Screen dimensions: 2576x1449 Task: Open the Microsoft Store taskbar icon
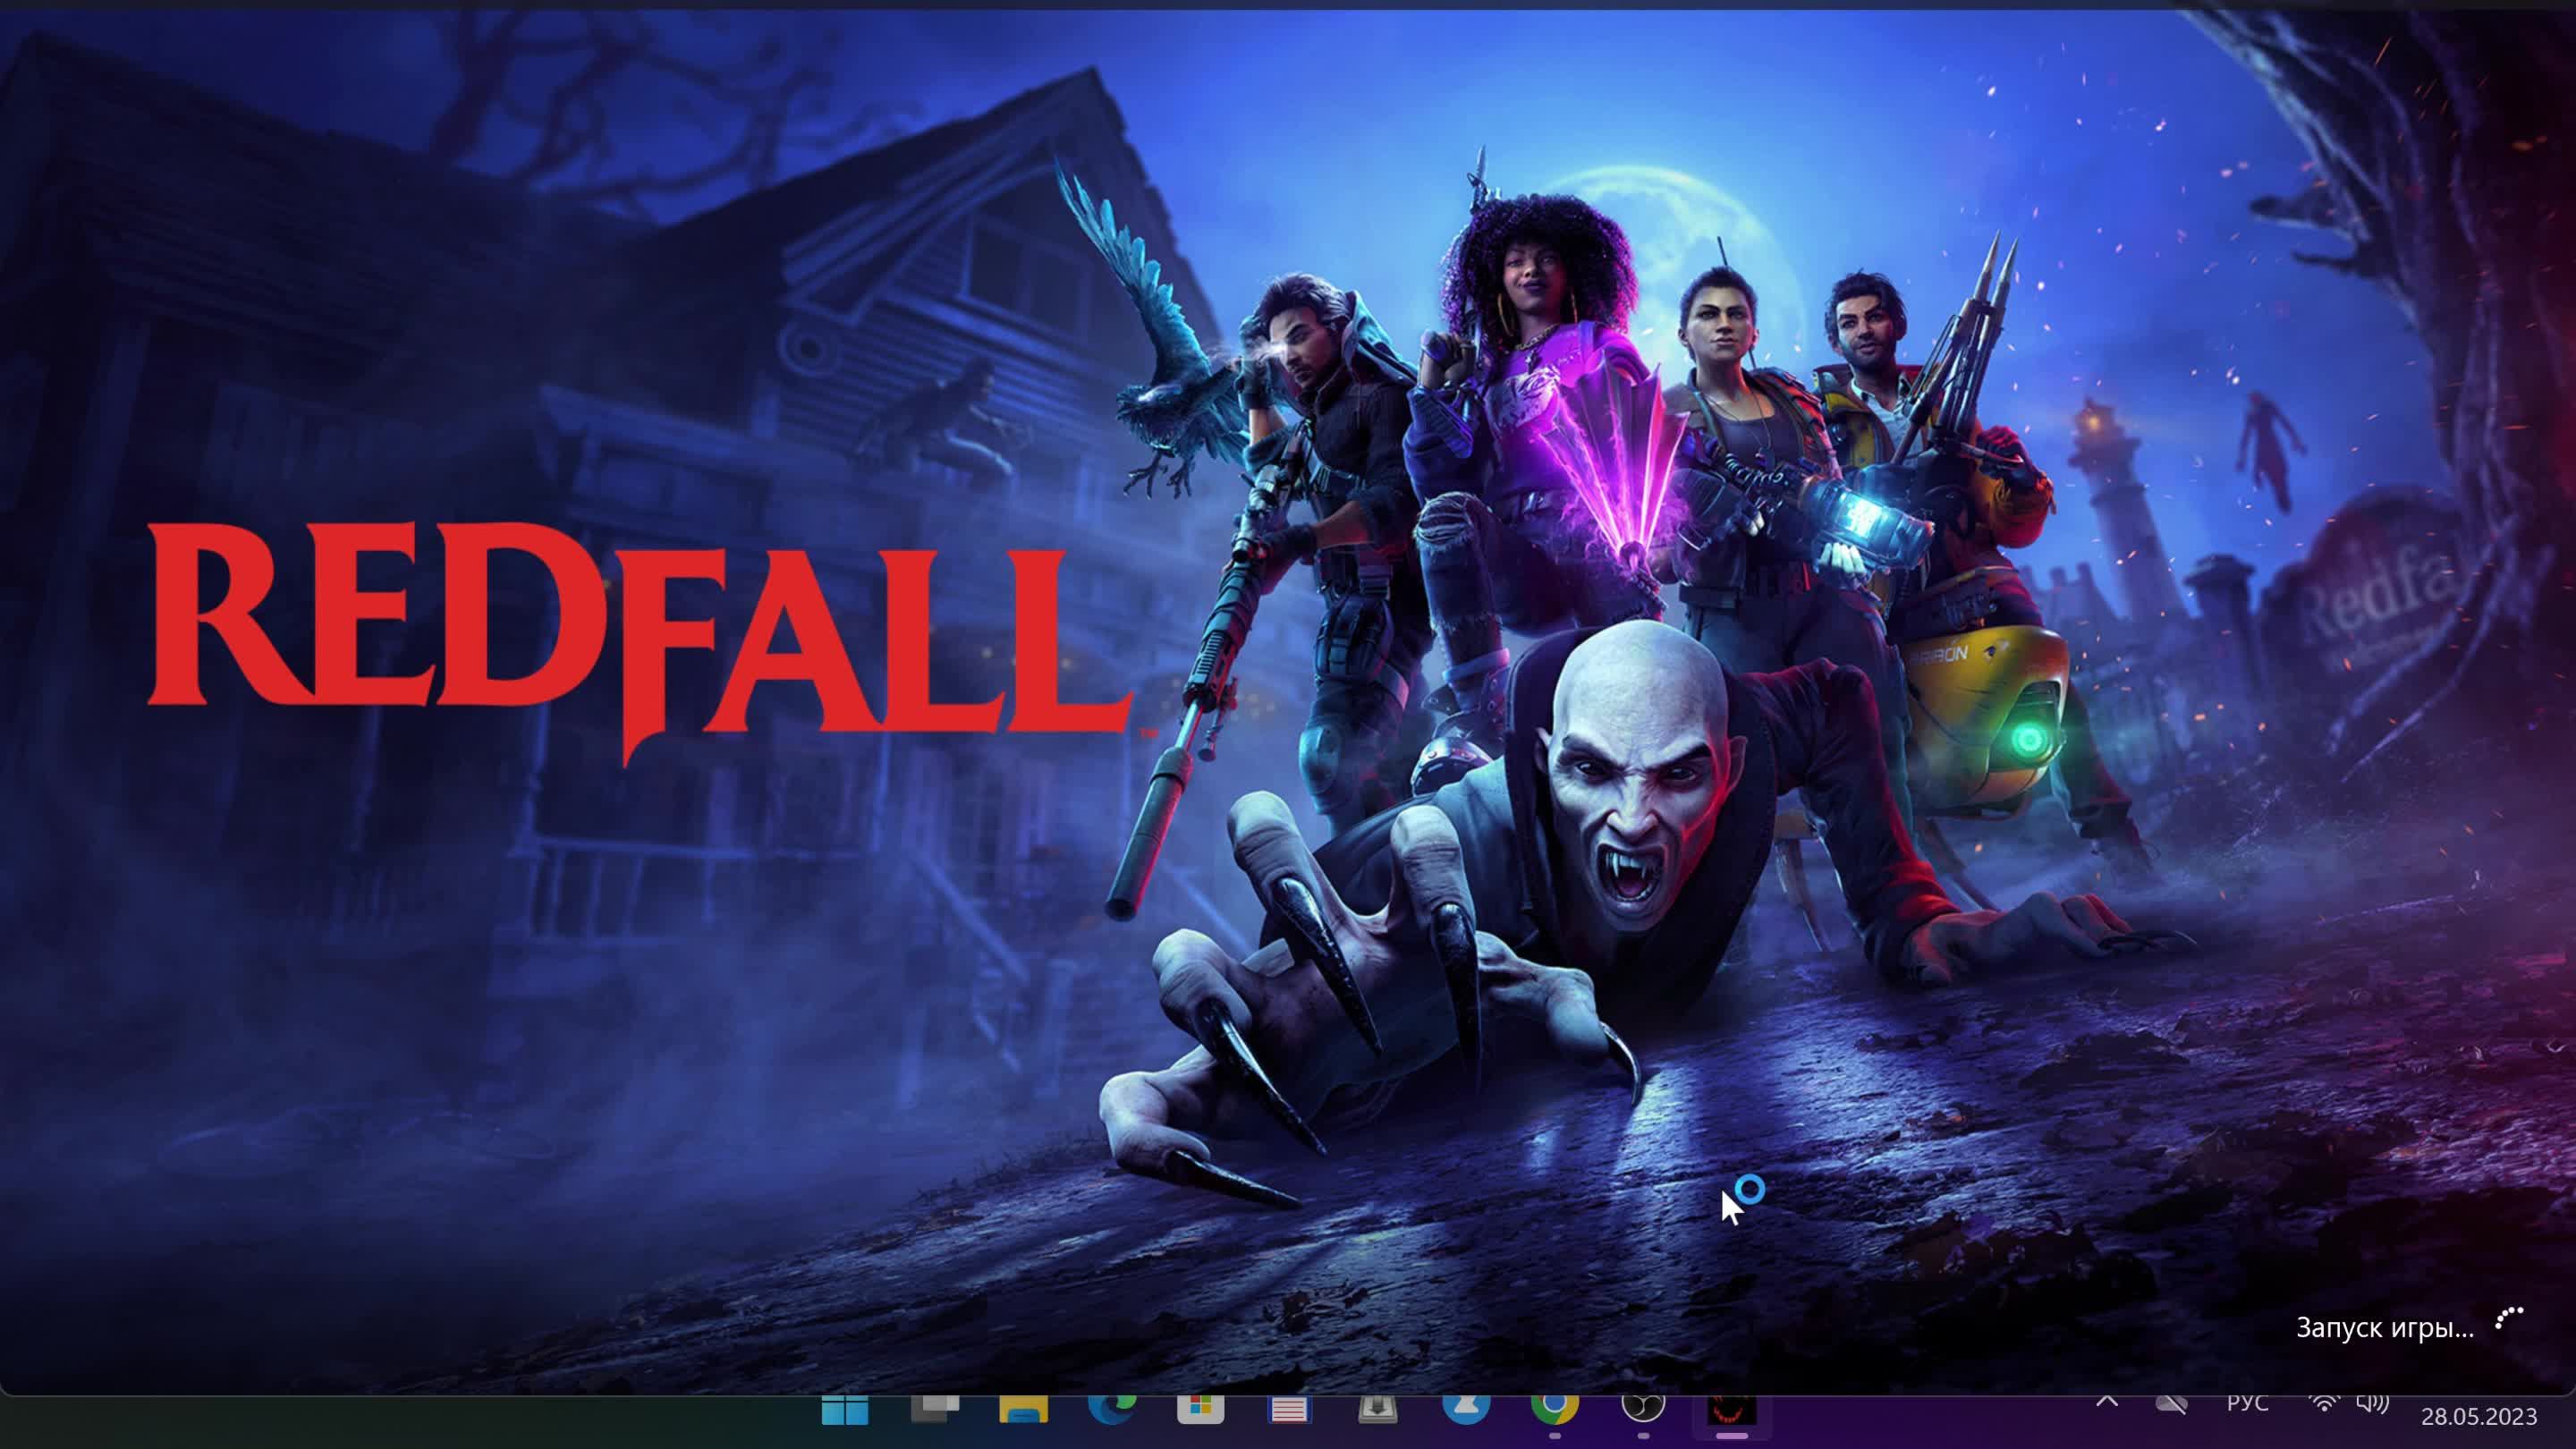click(1200, 1410)
